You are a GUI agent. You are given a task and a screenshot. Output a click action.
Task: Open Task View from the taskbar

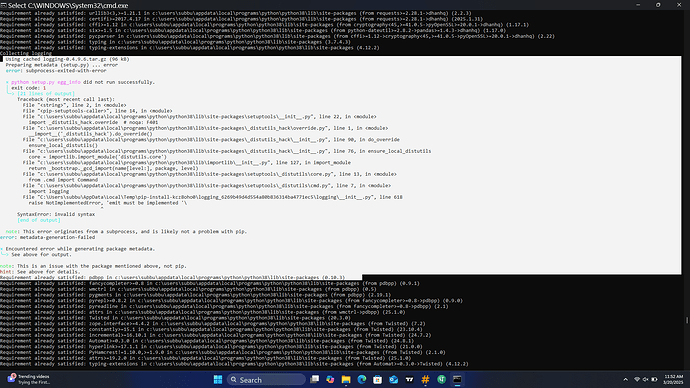pyautogui.click(x=314, y=379)
